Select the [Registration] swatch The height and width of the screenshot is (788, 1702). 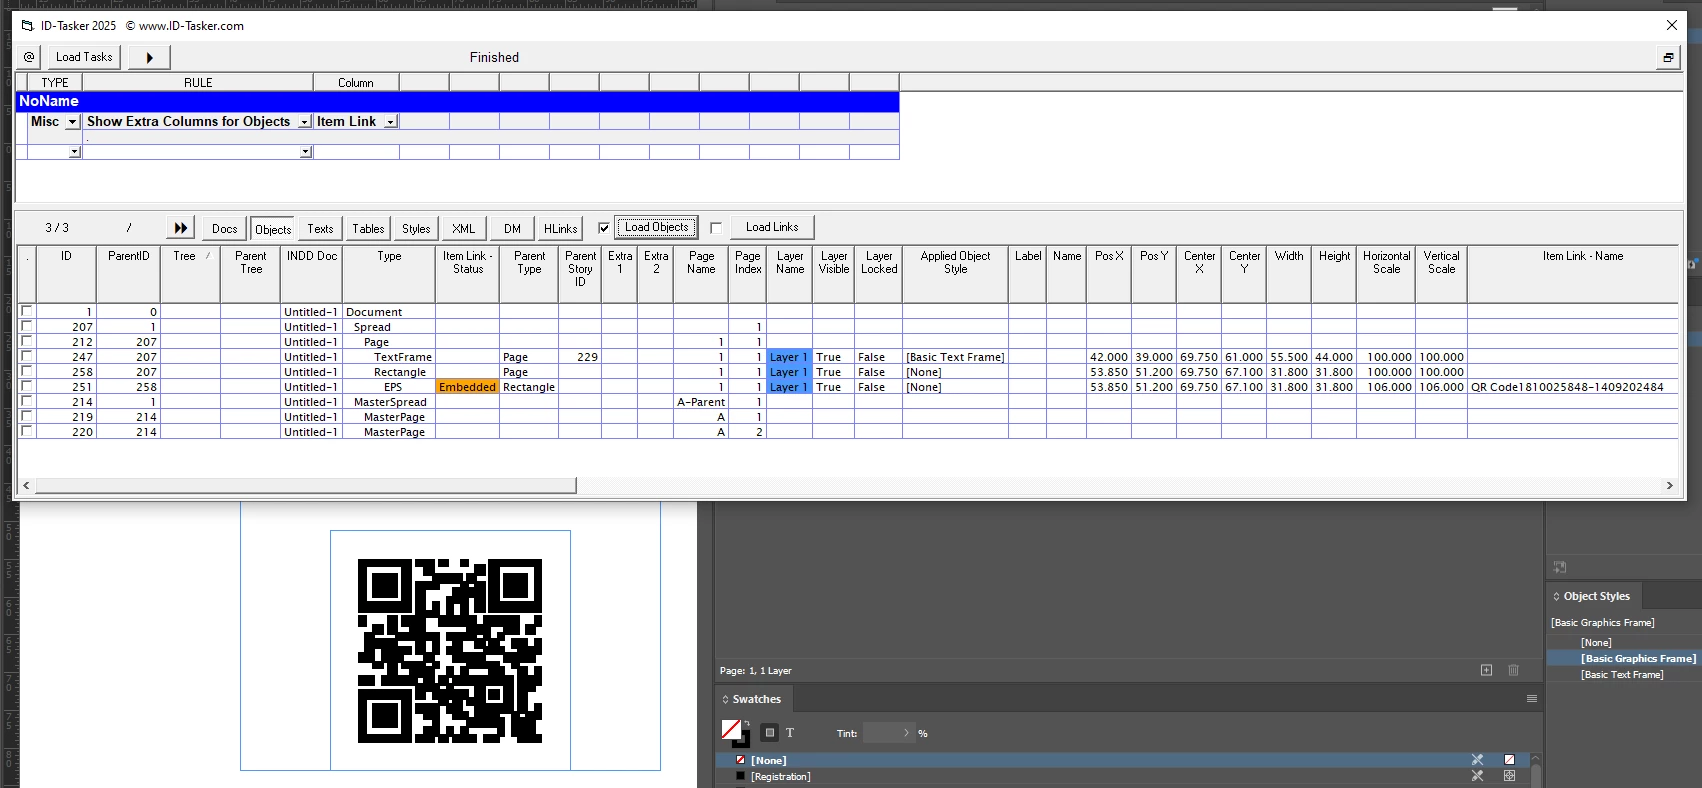pyautogui.click(x=1124, y=776)
